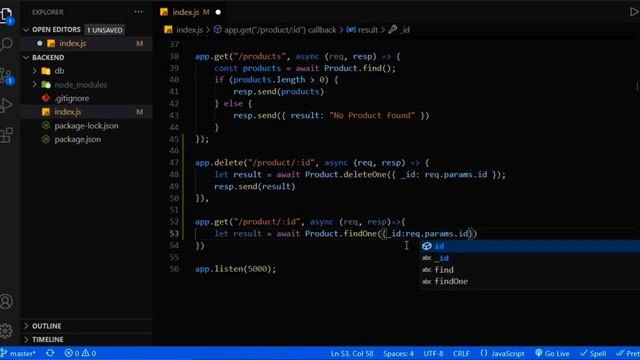Click Ln 53, Col 58 position indicator
The image size is (640, 360).
pyautogui.click(x=352, y=353)
